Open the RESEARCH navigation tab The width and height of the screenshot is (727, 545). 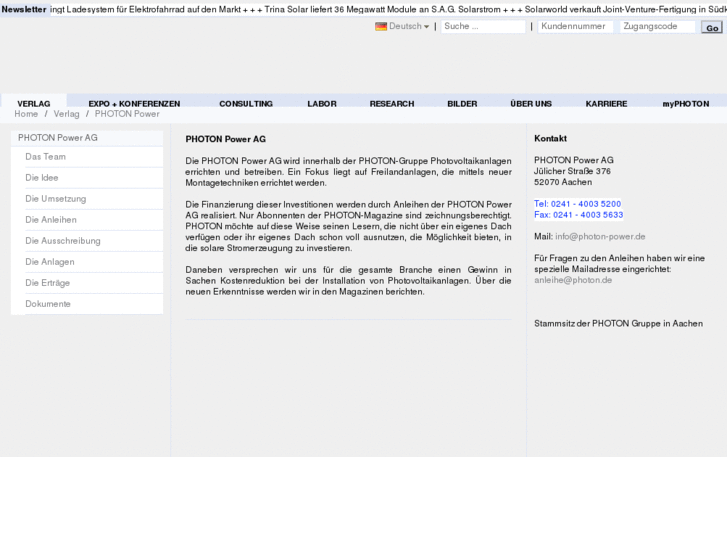coord(392,103)
